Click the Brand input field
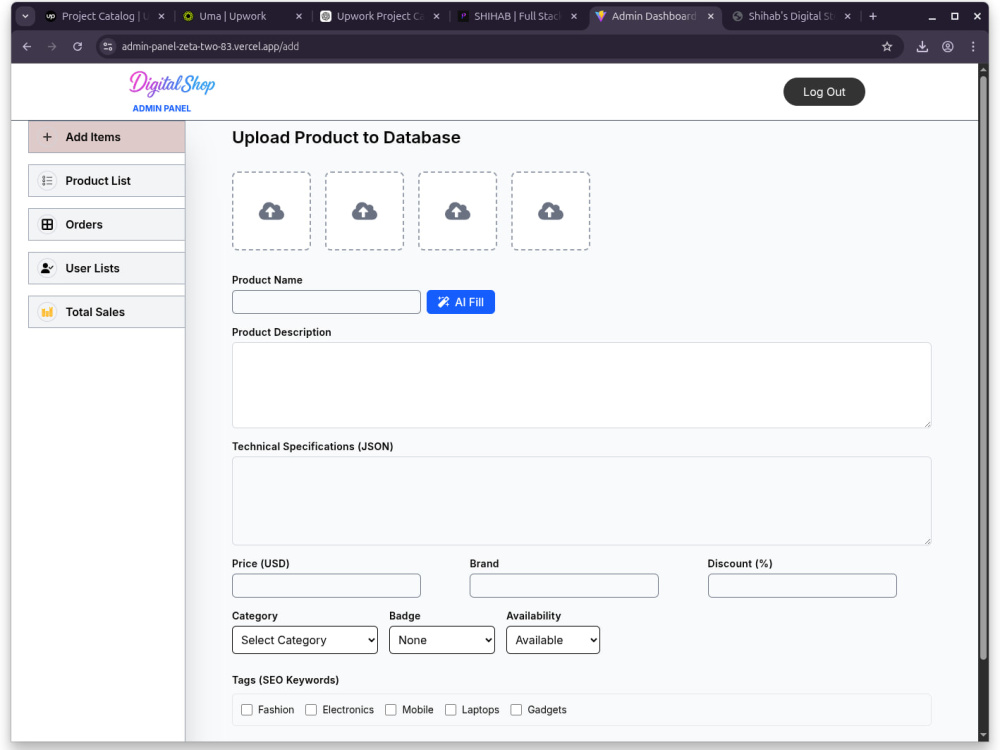 click(564, 585)
